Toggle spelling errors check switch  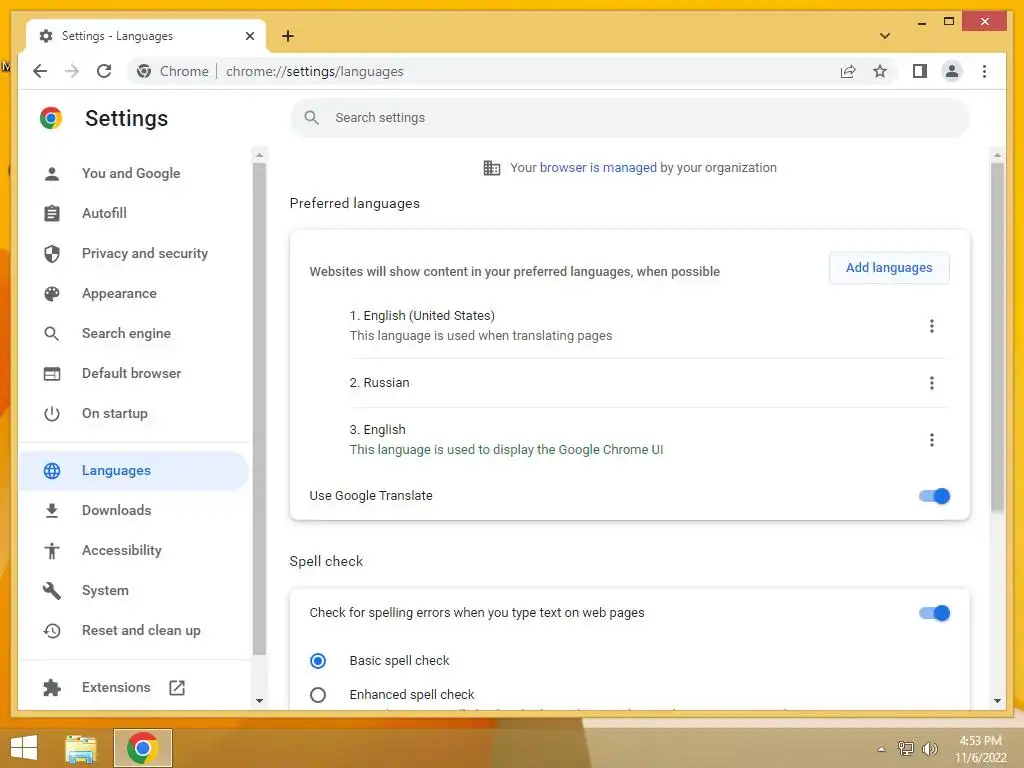934,613
